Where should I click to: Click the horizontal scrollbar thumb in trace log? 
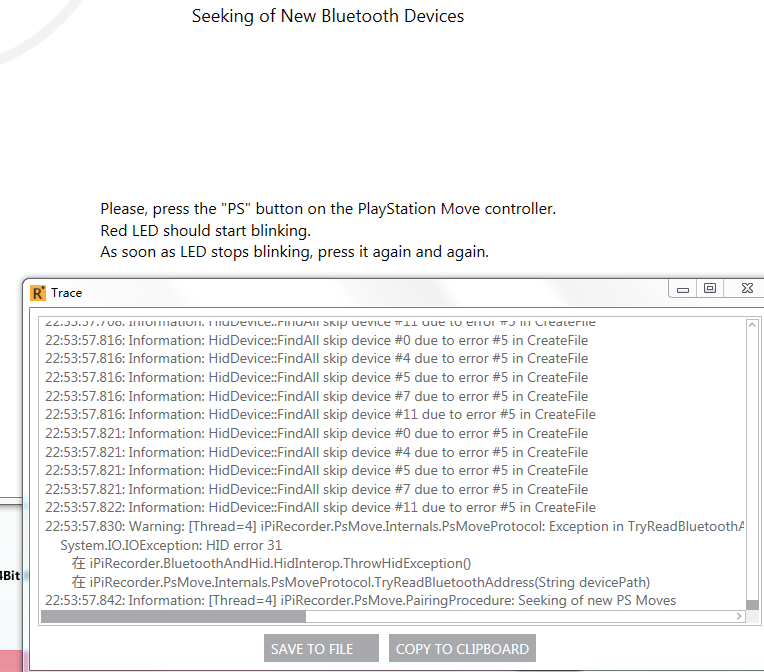pyautogui.click(x=173, y=616)
